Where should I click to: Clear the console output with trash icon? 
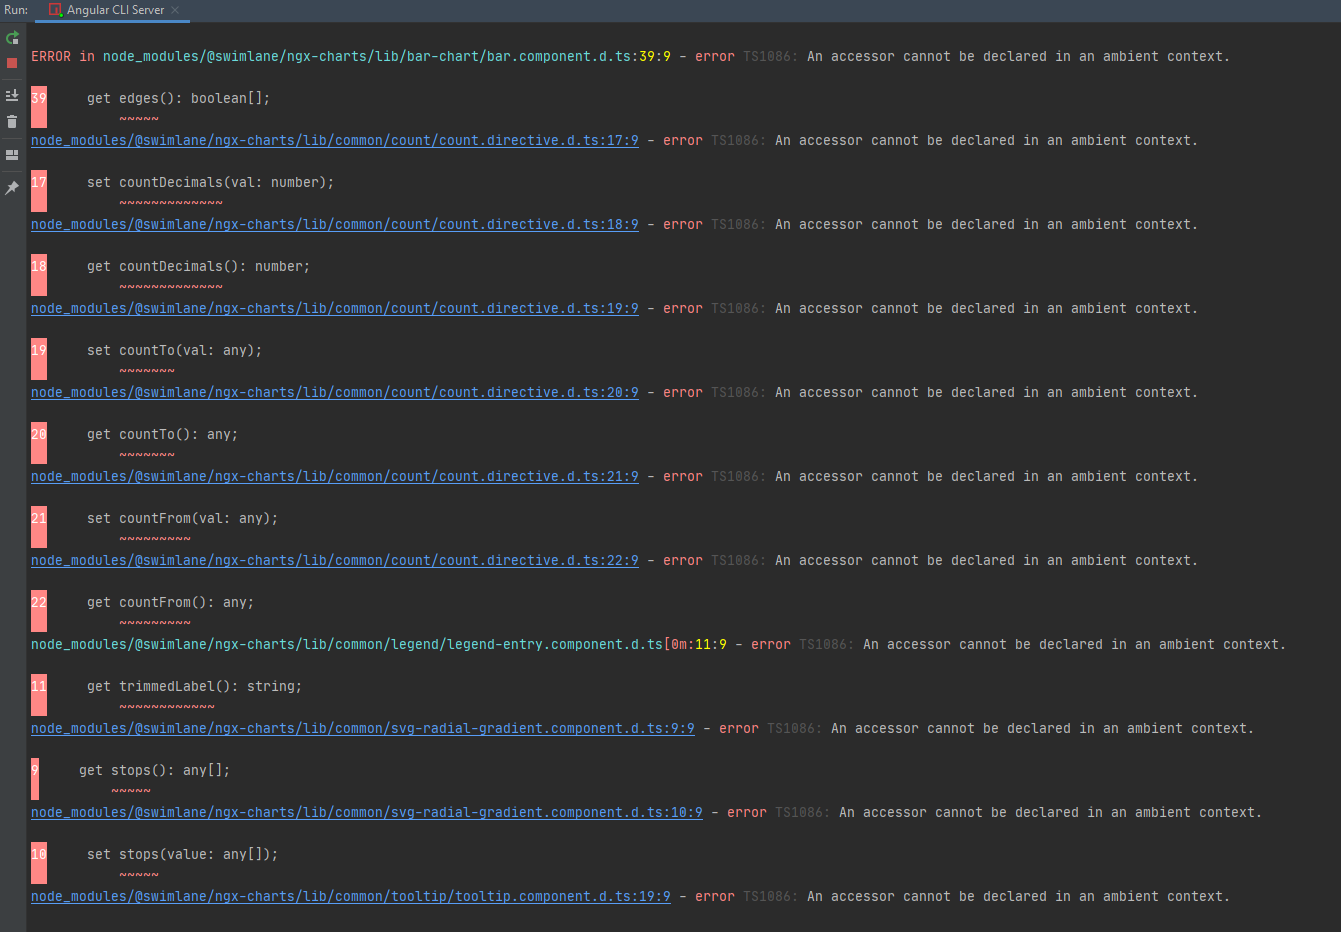click(x=12, y=120)
